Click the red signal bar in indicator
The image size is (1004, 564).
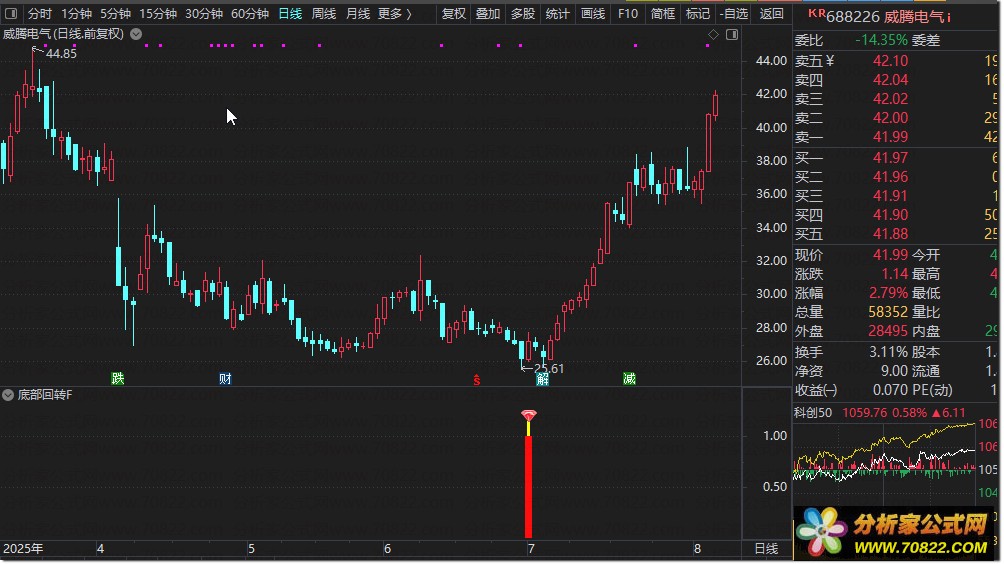tap(528, 487)
